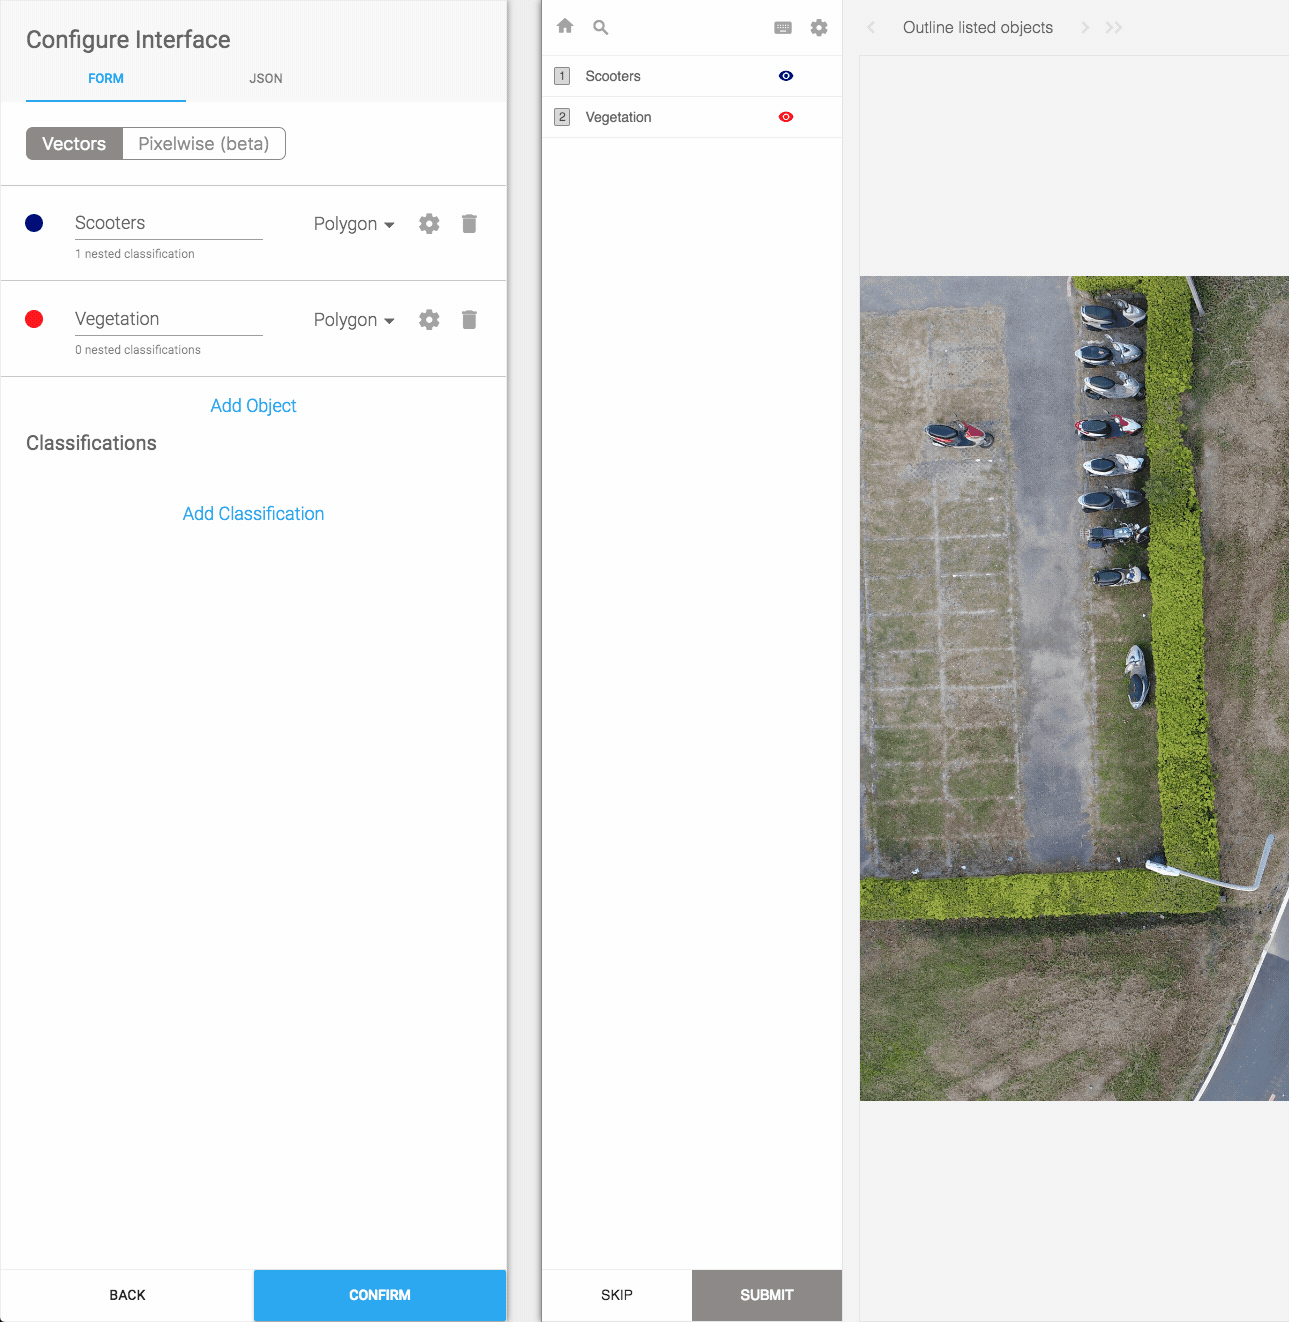Image resolution: width=1289 pixels, height=1322 pixels.
Task: Switch to the JSON tab
Action: click(266, 78)
